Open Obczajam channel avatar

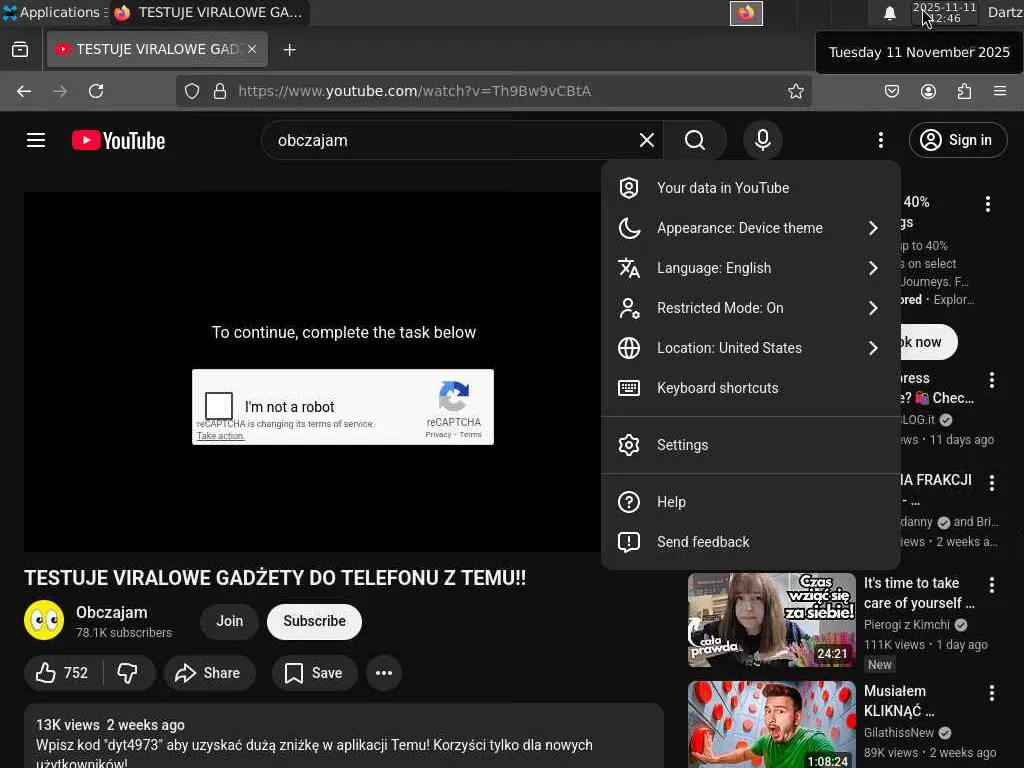click(x=44, y=620)
